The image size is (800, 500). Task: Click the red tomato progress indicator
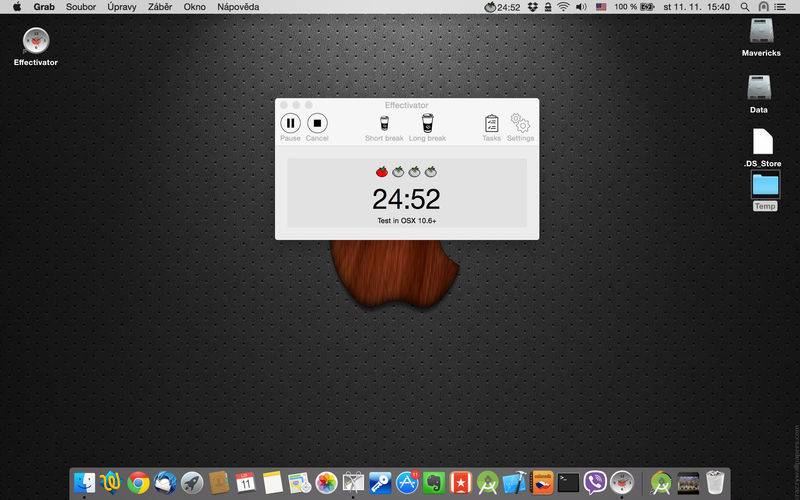pyautogui.click(x=382, y=171)
